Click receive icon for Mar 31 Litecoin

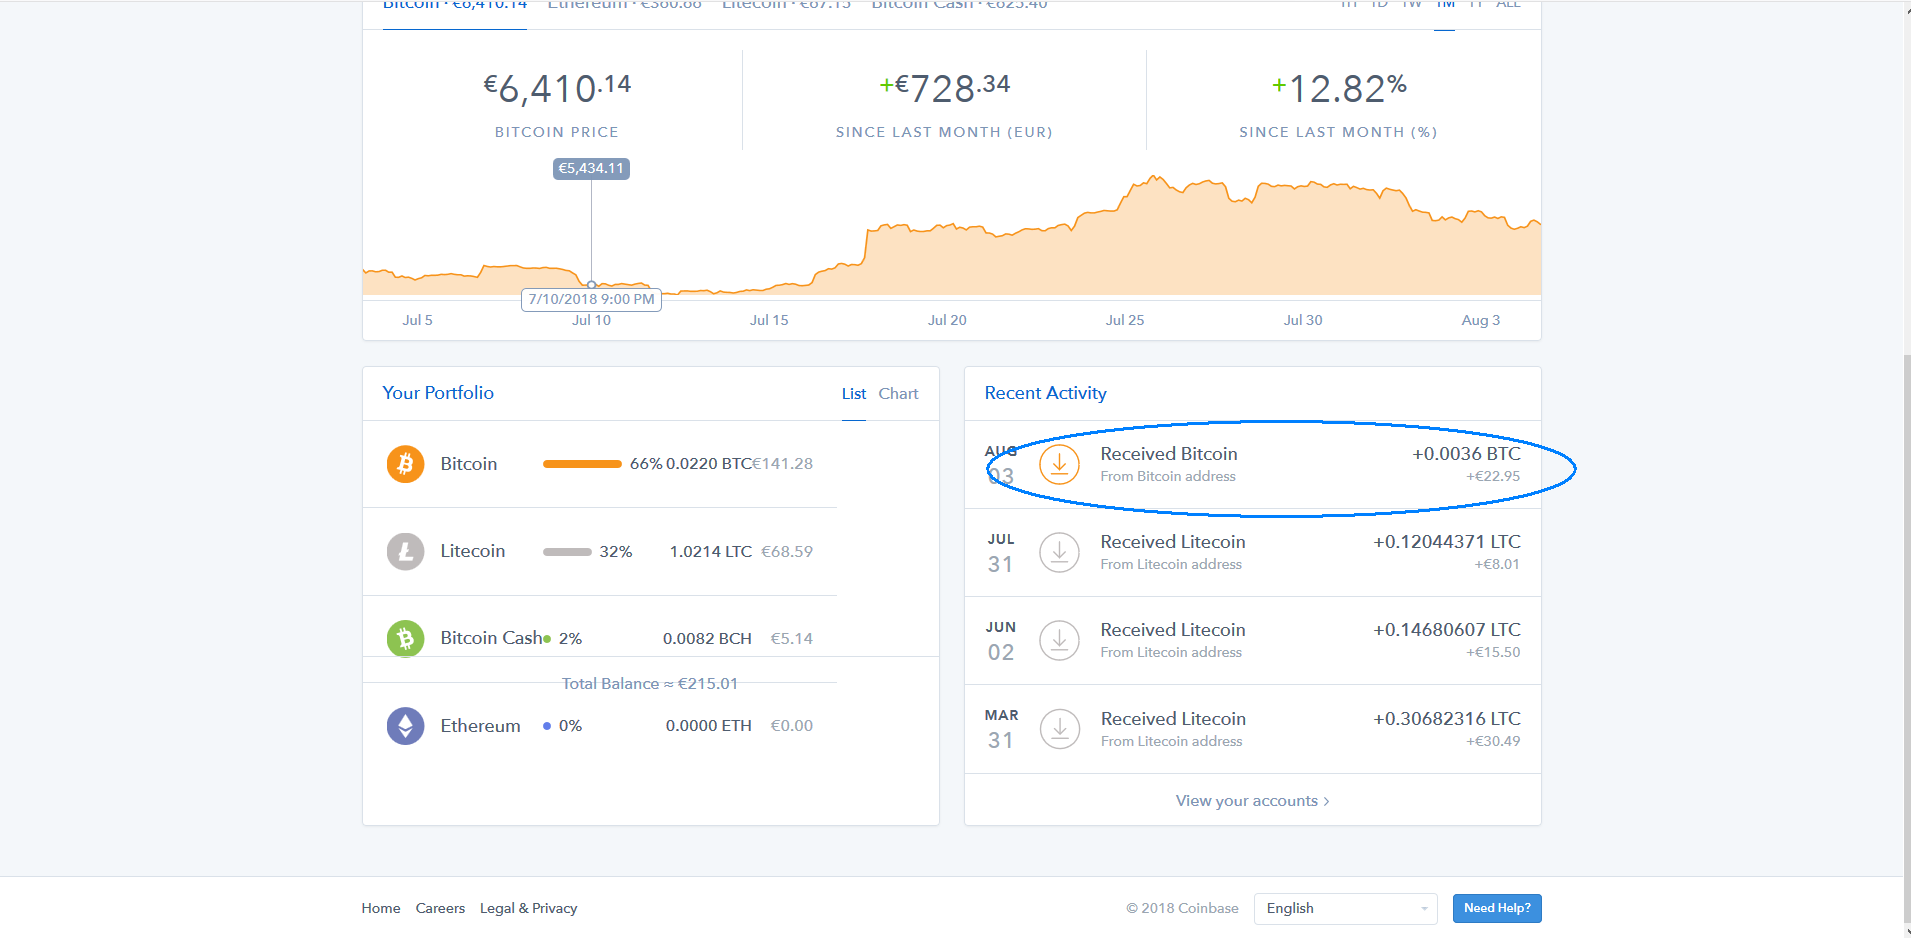point(1059,729)
